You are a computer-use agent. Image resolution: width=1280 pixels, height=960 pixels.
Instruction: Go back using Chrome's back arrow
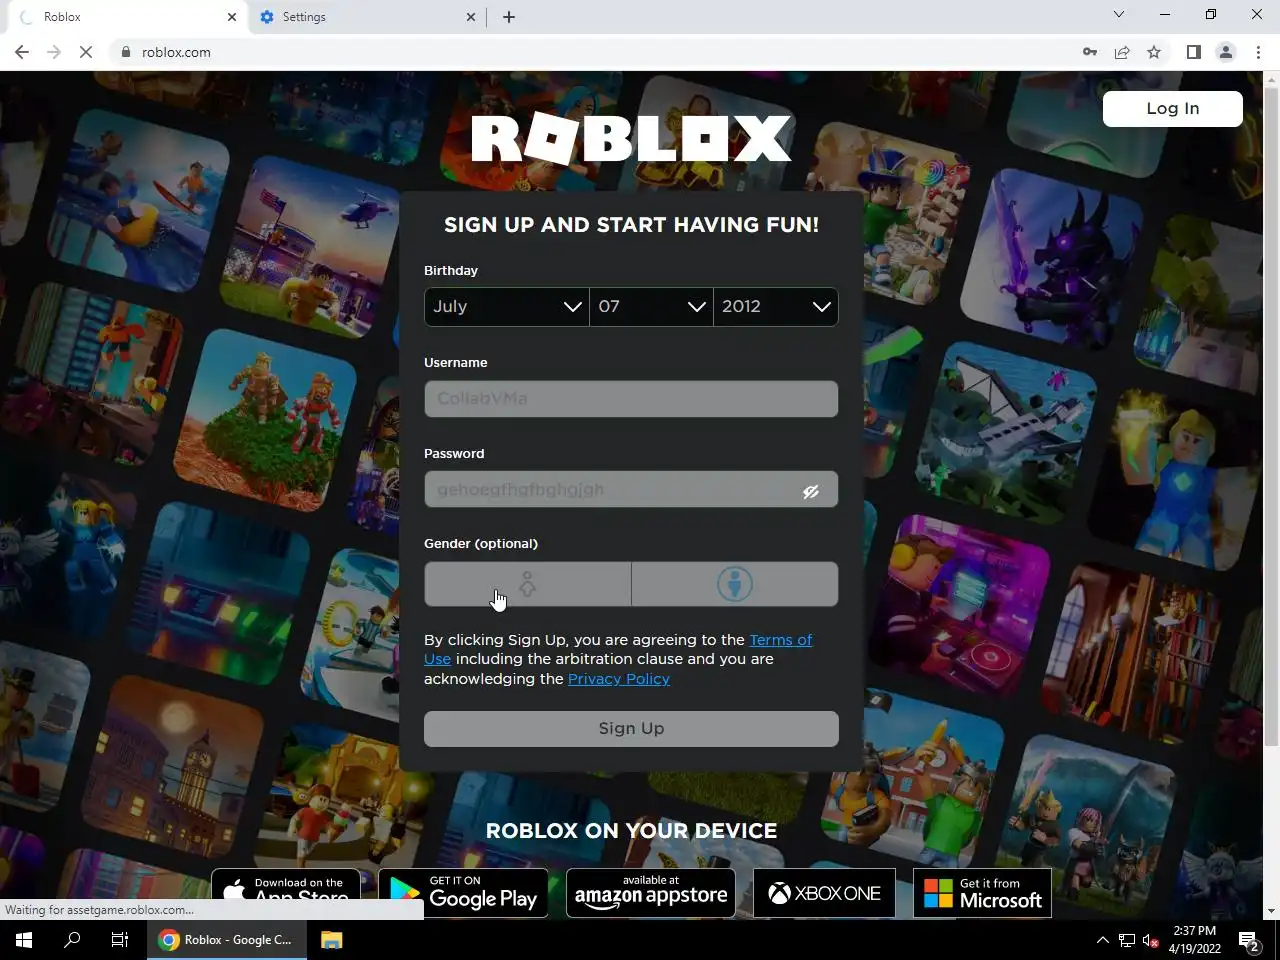[x=22, y=52]
